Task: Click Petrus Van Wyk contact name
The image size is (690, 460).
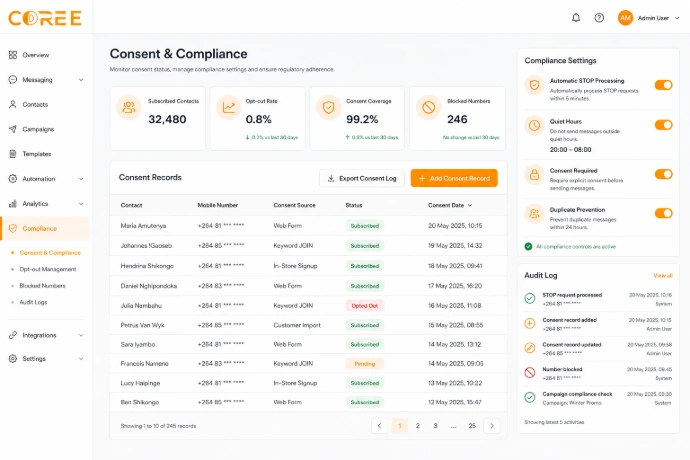Action: click(x=142, y=325)
